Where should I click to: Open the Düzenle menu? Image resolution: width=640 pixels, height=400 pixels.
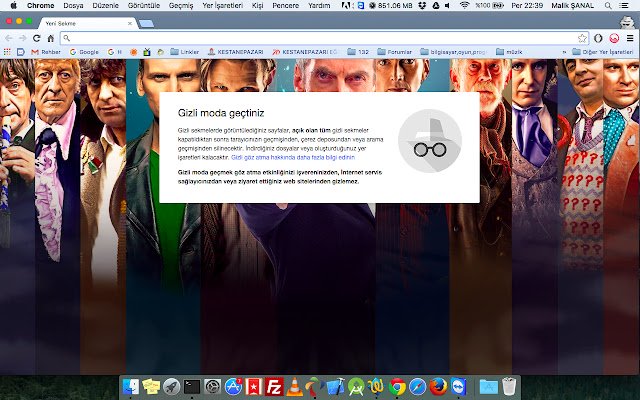click(x=105, y=5)
